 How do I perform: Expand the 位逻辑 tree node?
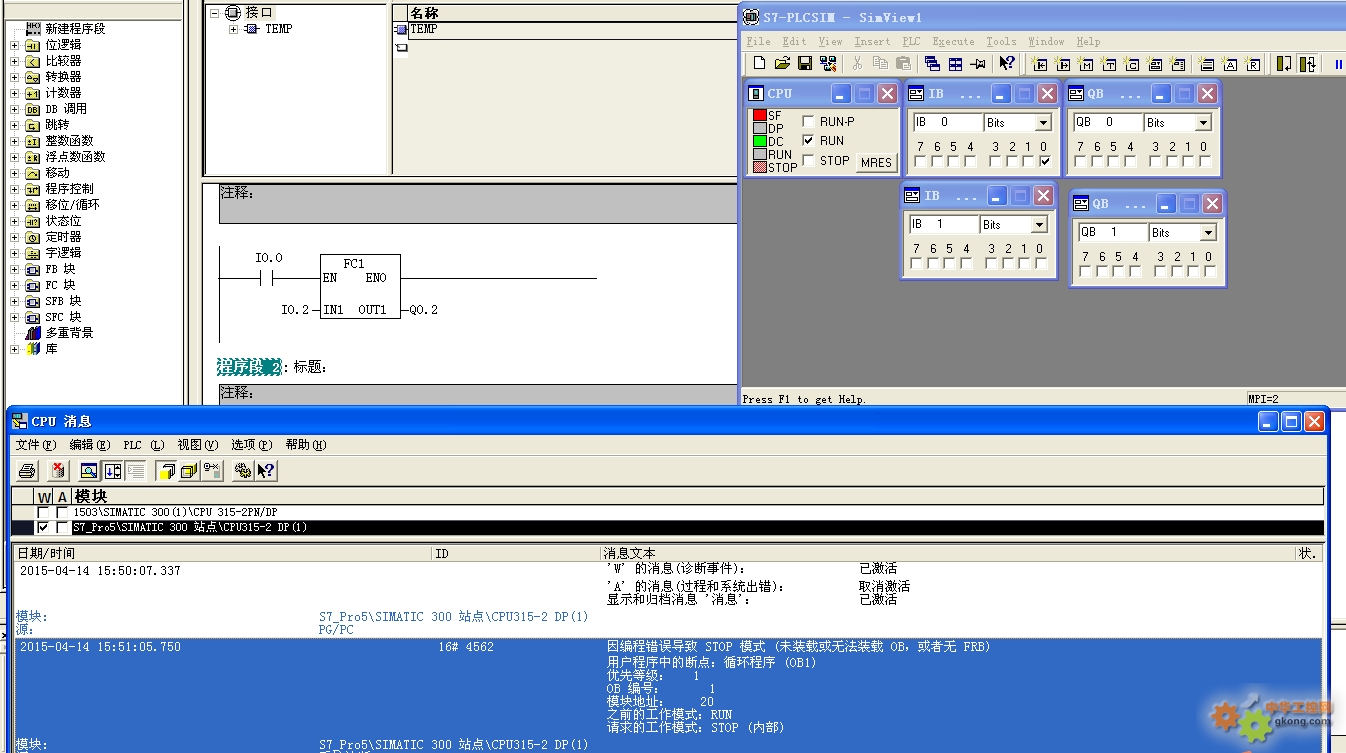[14, 45]
